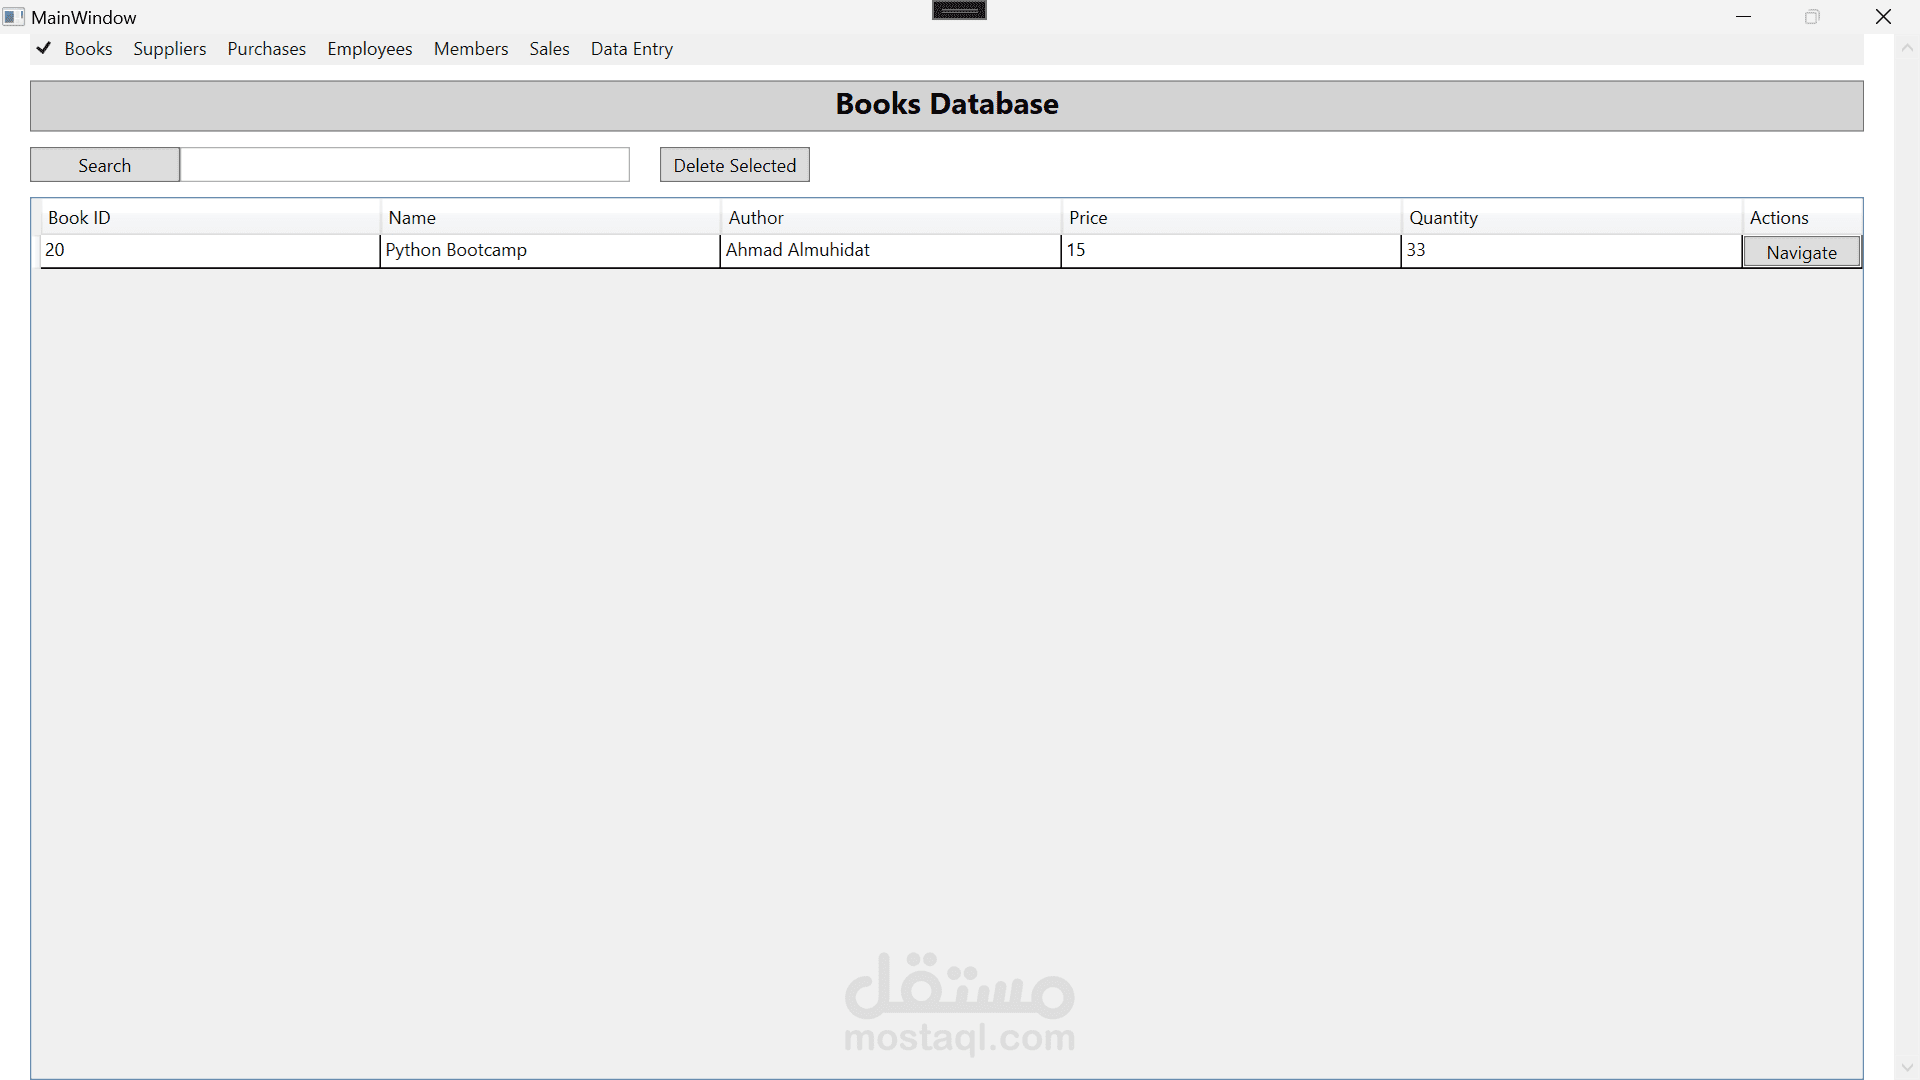
Task: Sort by Book ID column header
Action: point(210,218)
